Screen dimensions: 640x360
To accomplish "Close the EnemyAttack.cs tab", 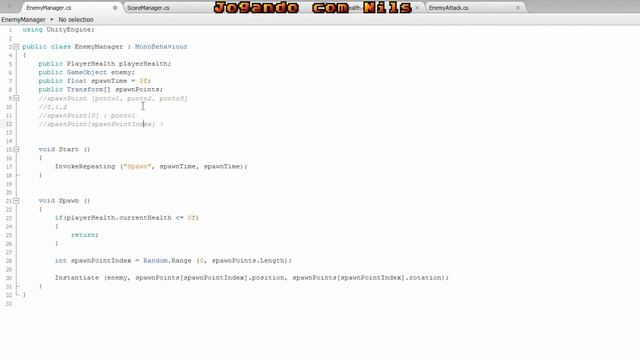I will pos(518,8).
